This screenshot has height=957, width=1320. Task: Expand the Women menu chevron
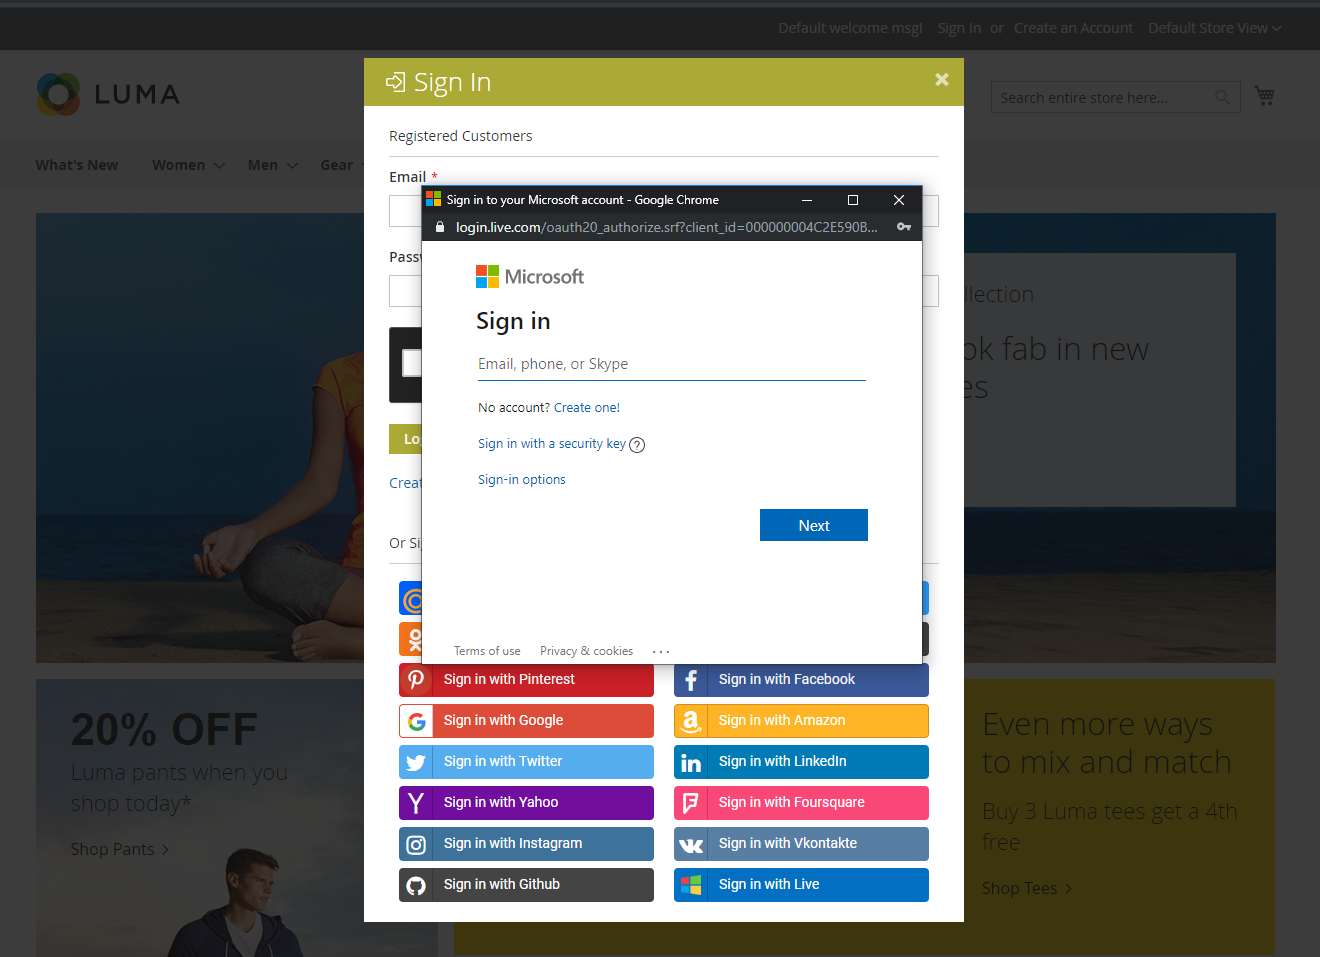(219, 166)
